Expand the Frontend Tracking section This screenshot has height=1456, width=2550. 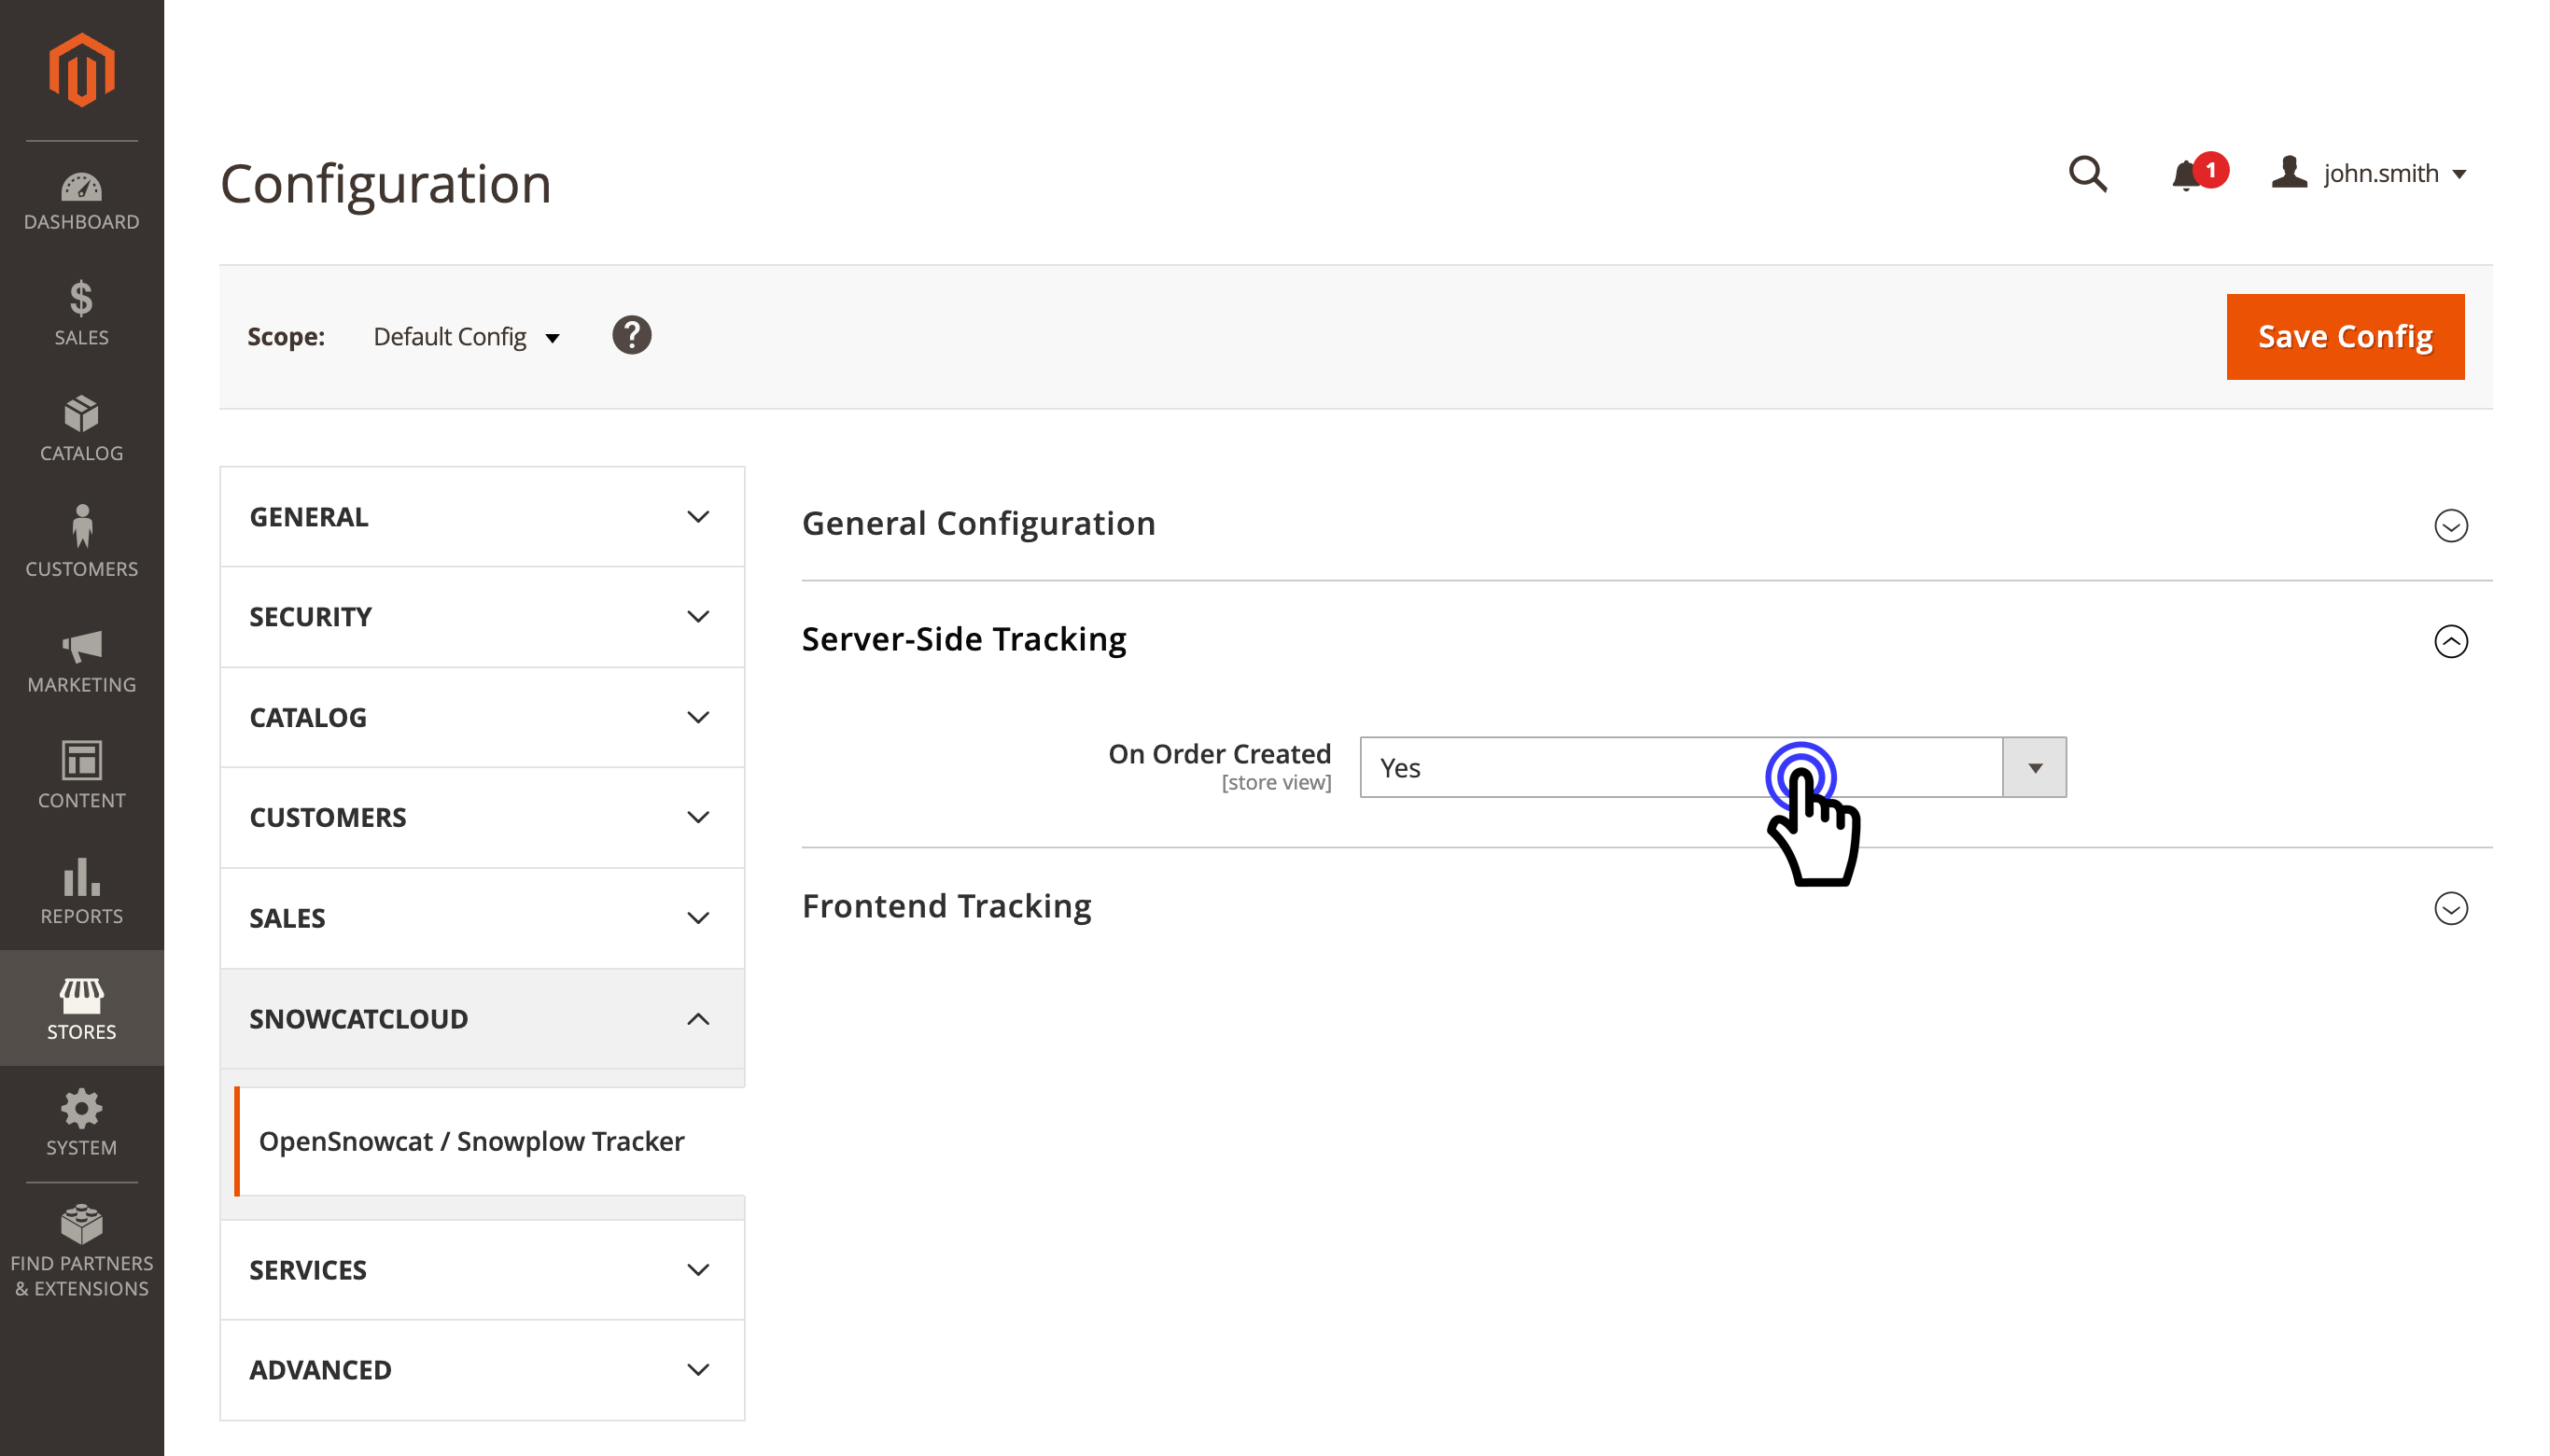point(2450,908)
